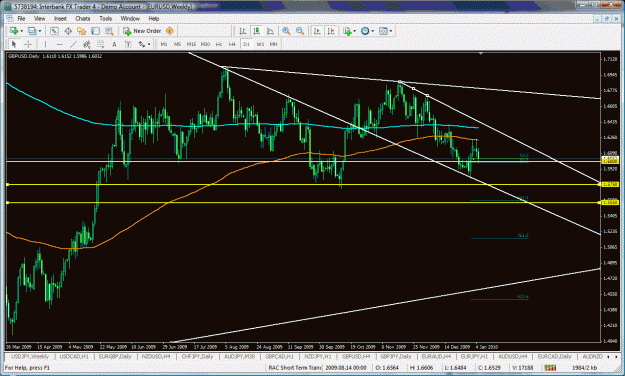Expand the Templates dropdown arrow
The height and width of the screenshot is (376, 625).
tap(391, 31)
